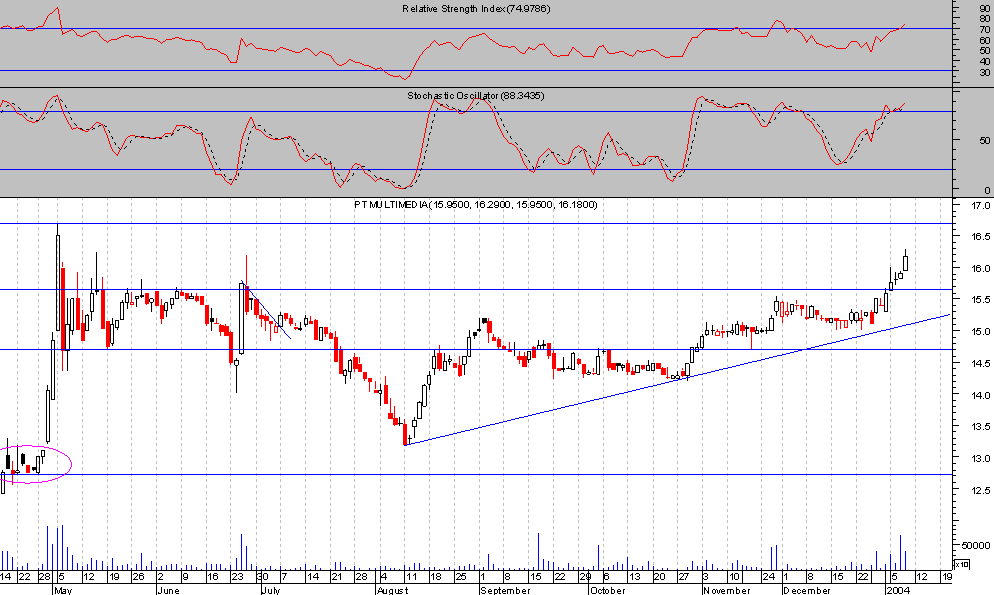The height and width of the screenshot is (595, 994).
Task: Click the 2004 year label
Action: point(897,590)
